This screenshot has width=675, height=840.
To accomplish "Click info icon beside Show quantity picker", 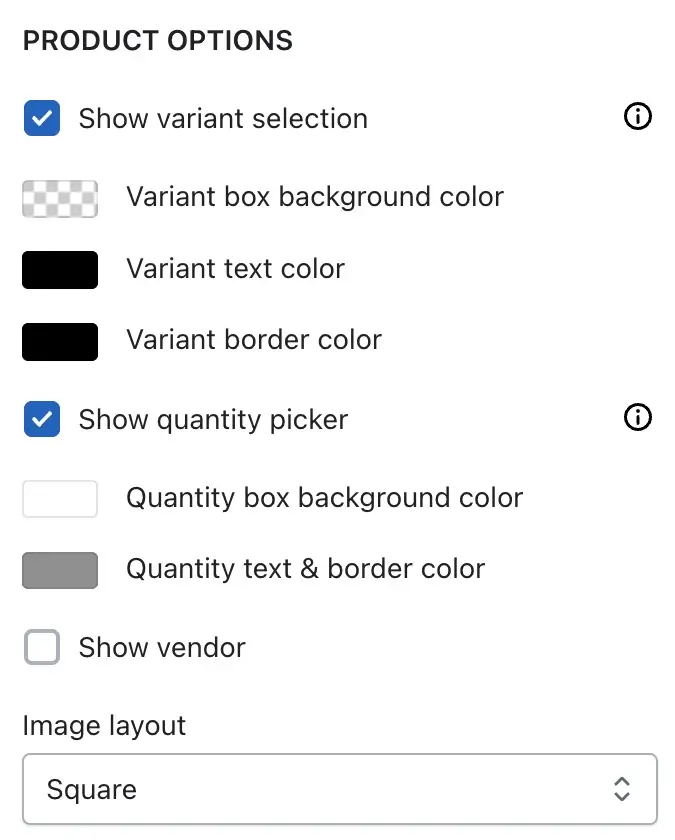I will (638, 417).
